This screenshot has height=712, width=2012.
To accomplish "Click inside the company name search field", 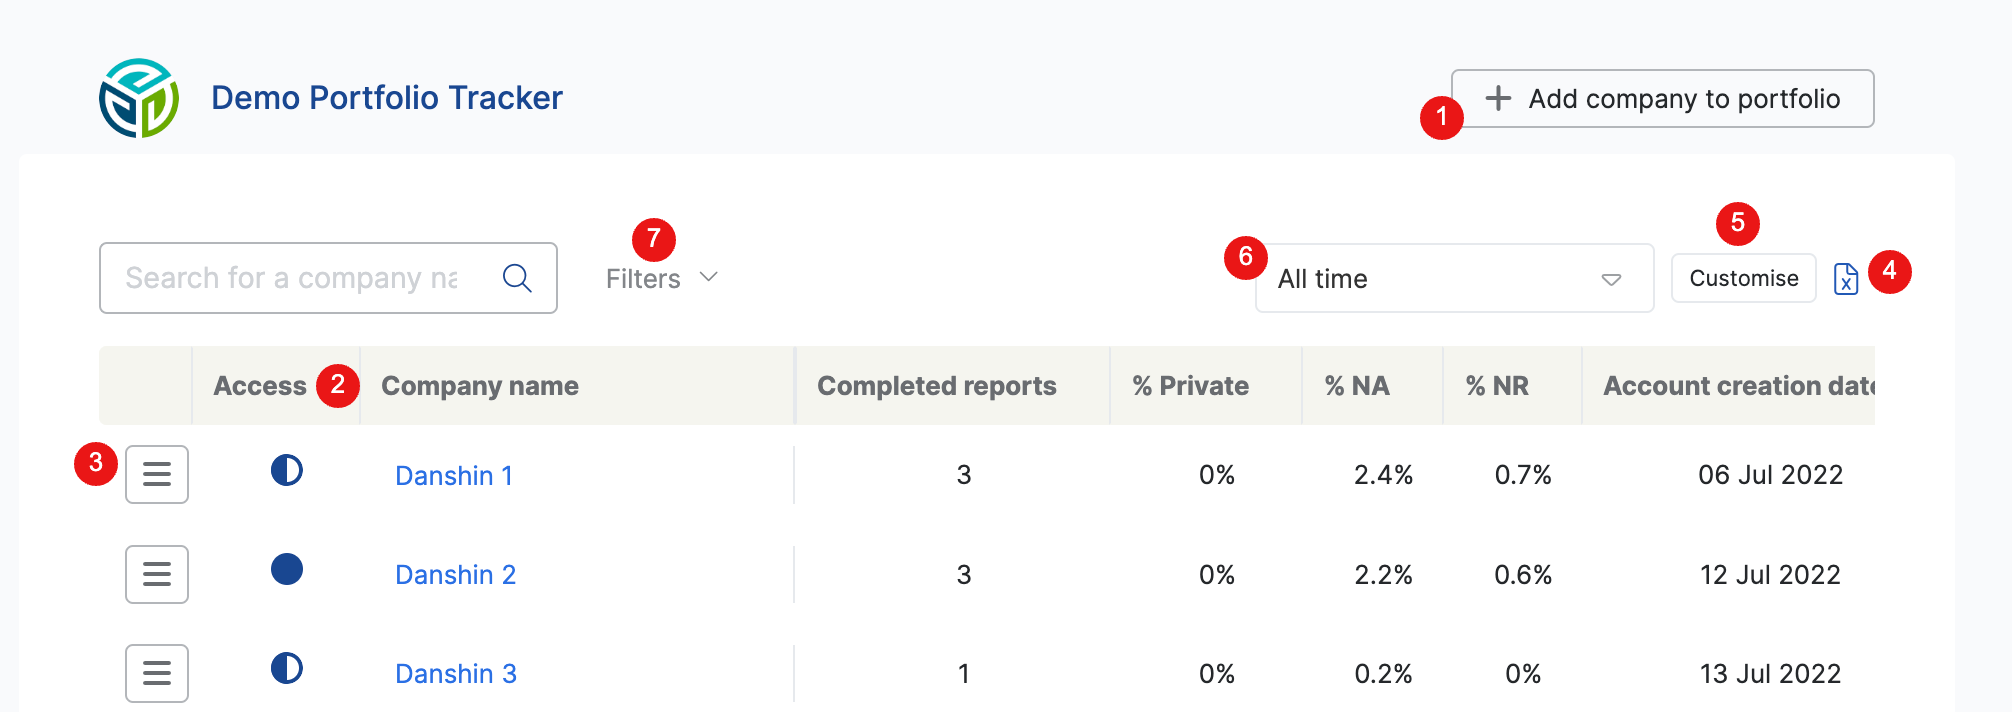I will click(300, 278).
